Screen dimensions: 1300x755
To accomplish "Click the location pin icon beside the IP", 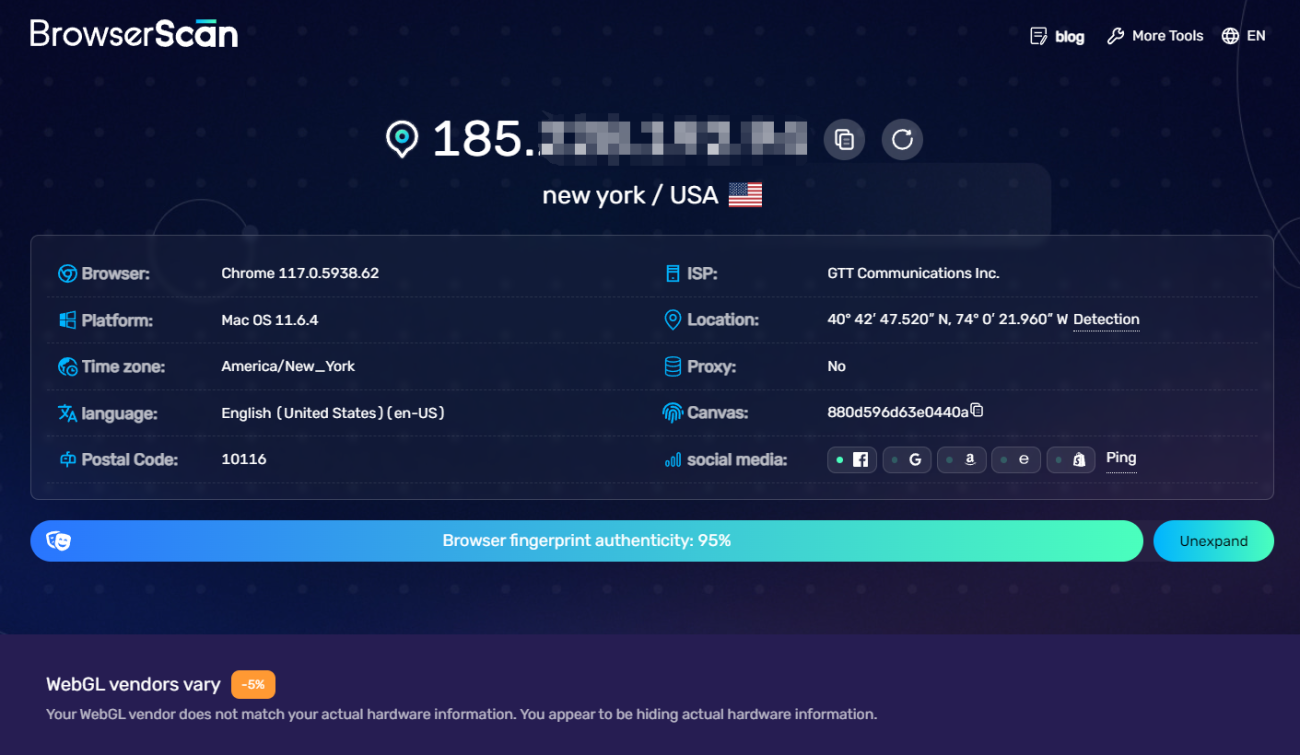I will [402, 139].
